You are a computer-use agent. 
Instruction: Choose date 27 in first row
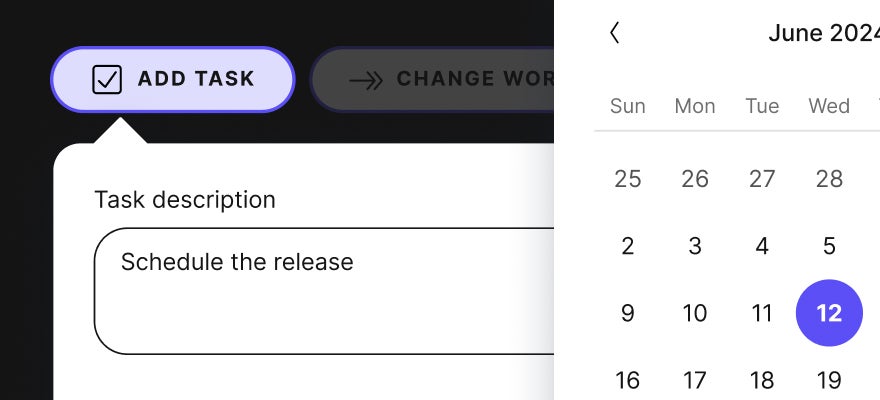click(x=761, y=179)
